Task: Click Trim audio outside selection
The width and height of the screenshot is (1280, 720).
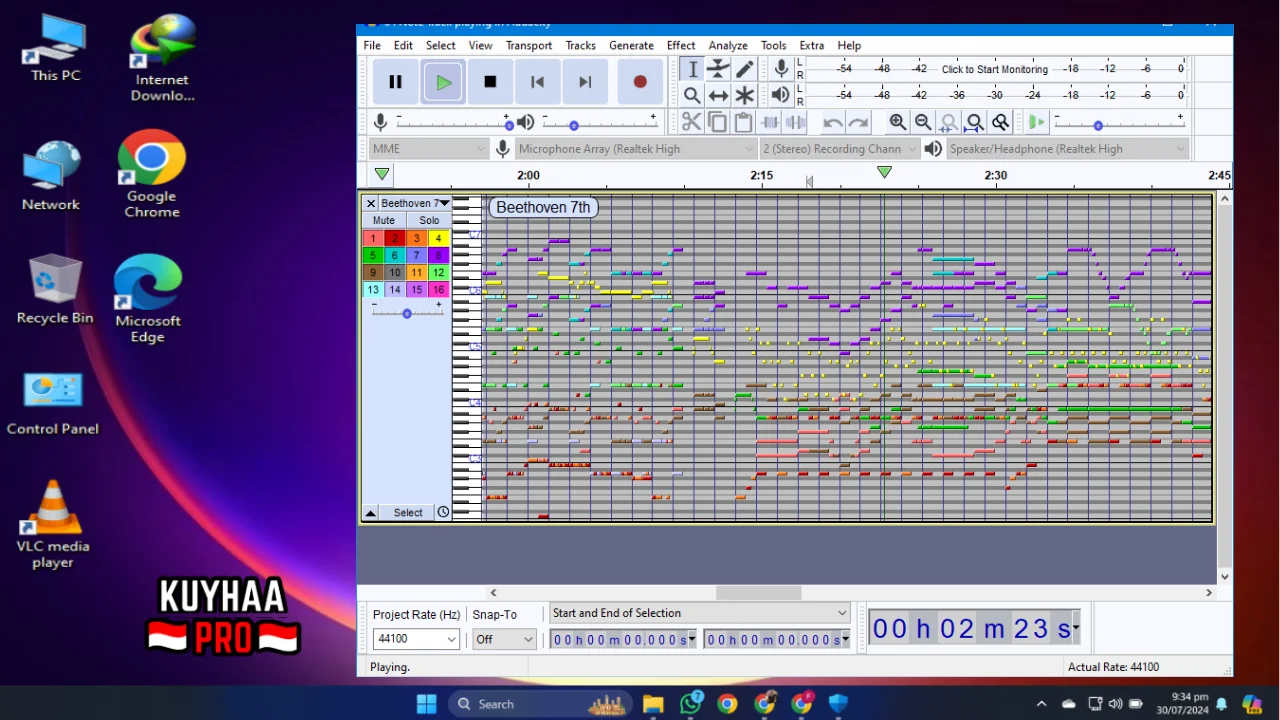Action: pos(770,122)
